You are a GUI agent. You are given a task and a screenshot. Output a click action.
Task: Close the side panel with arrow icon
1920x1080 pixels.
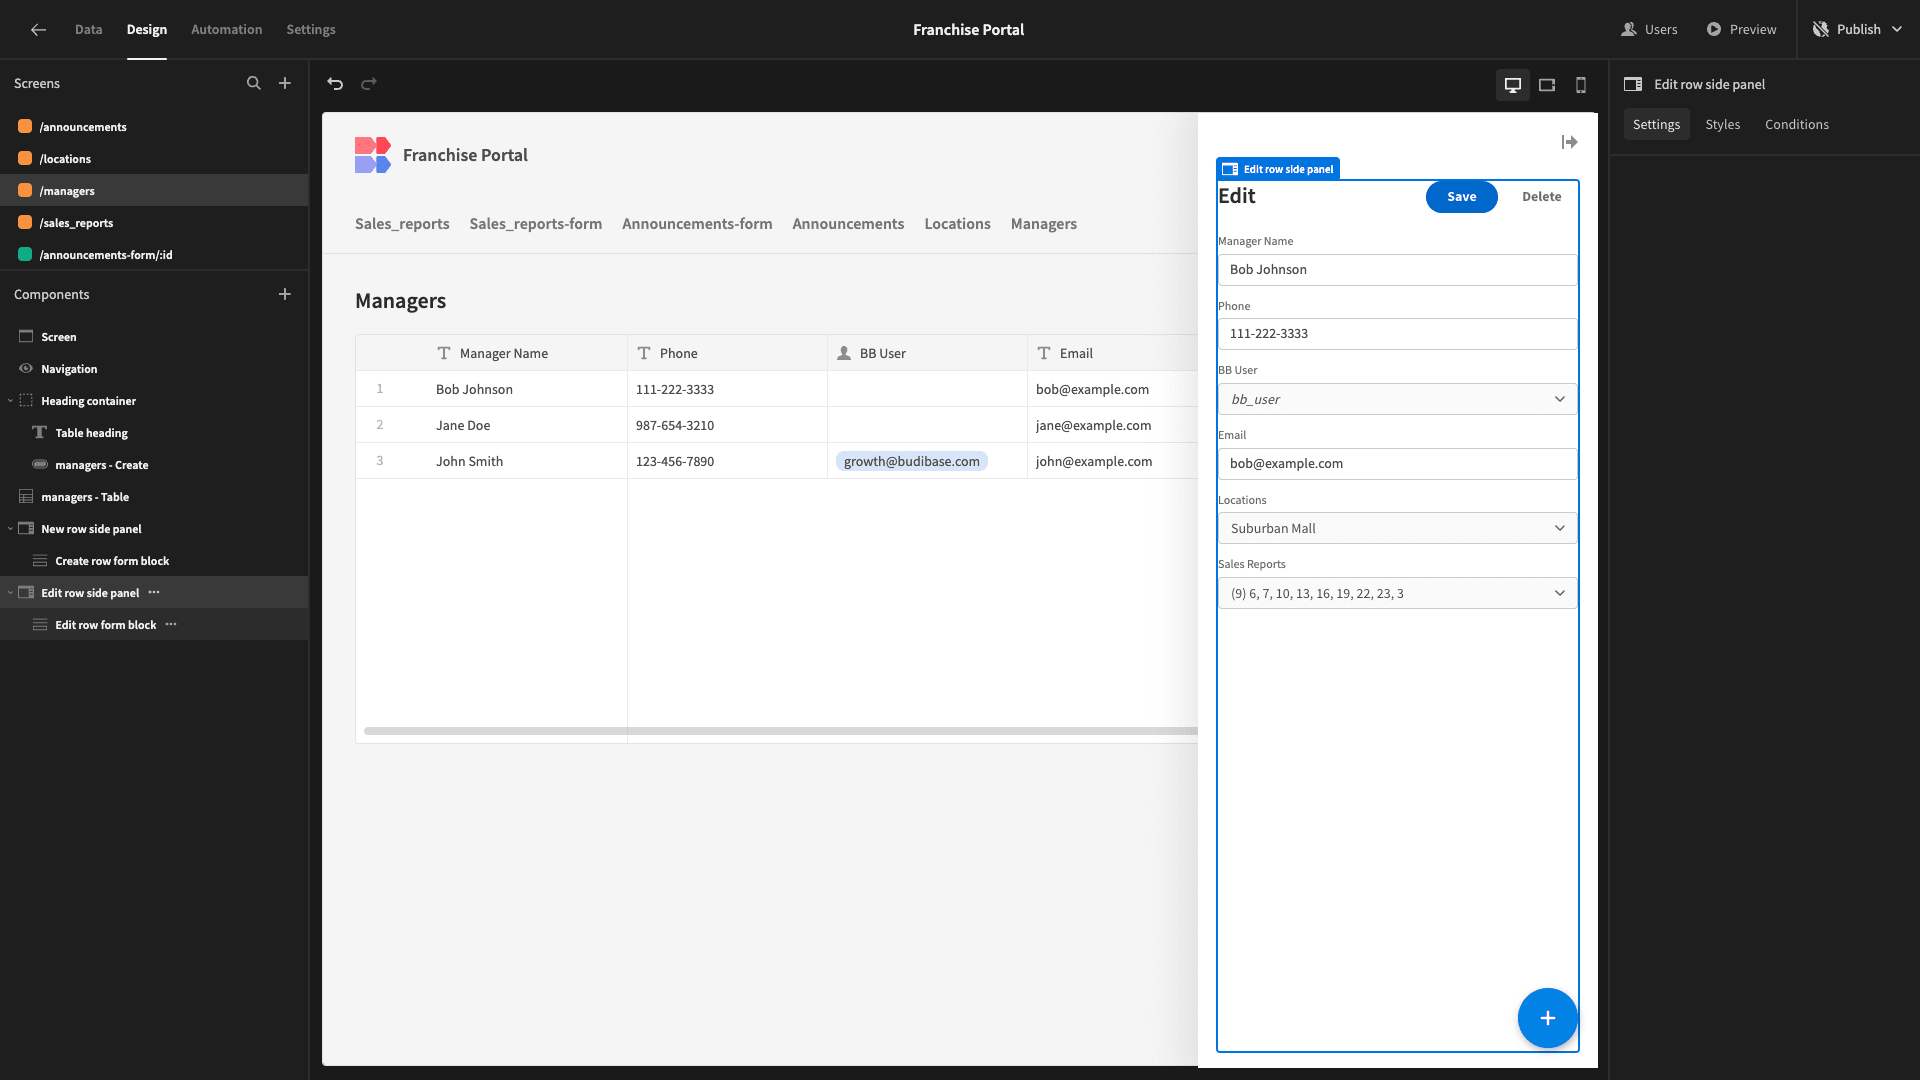point(1569,143)
